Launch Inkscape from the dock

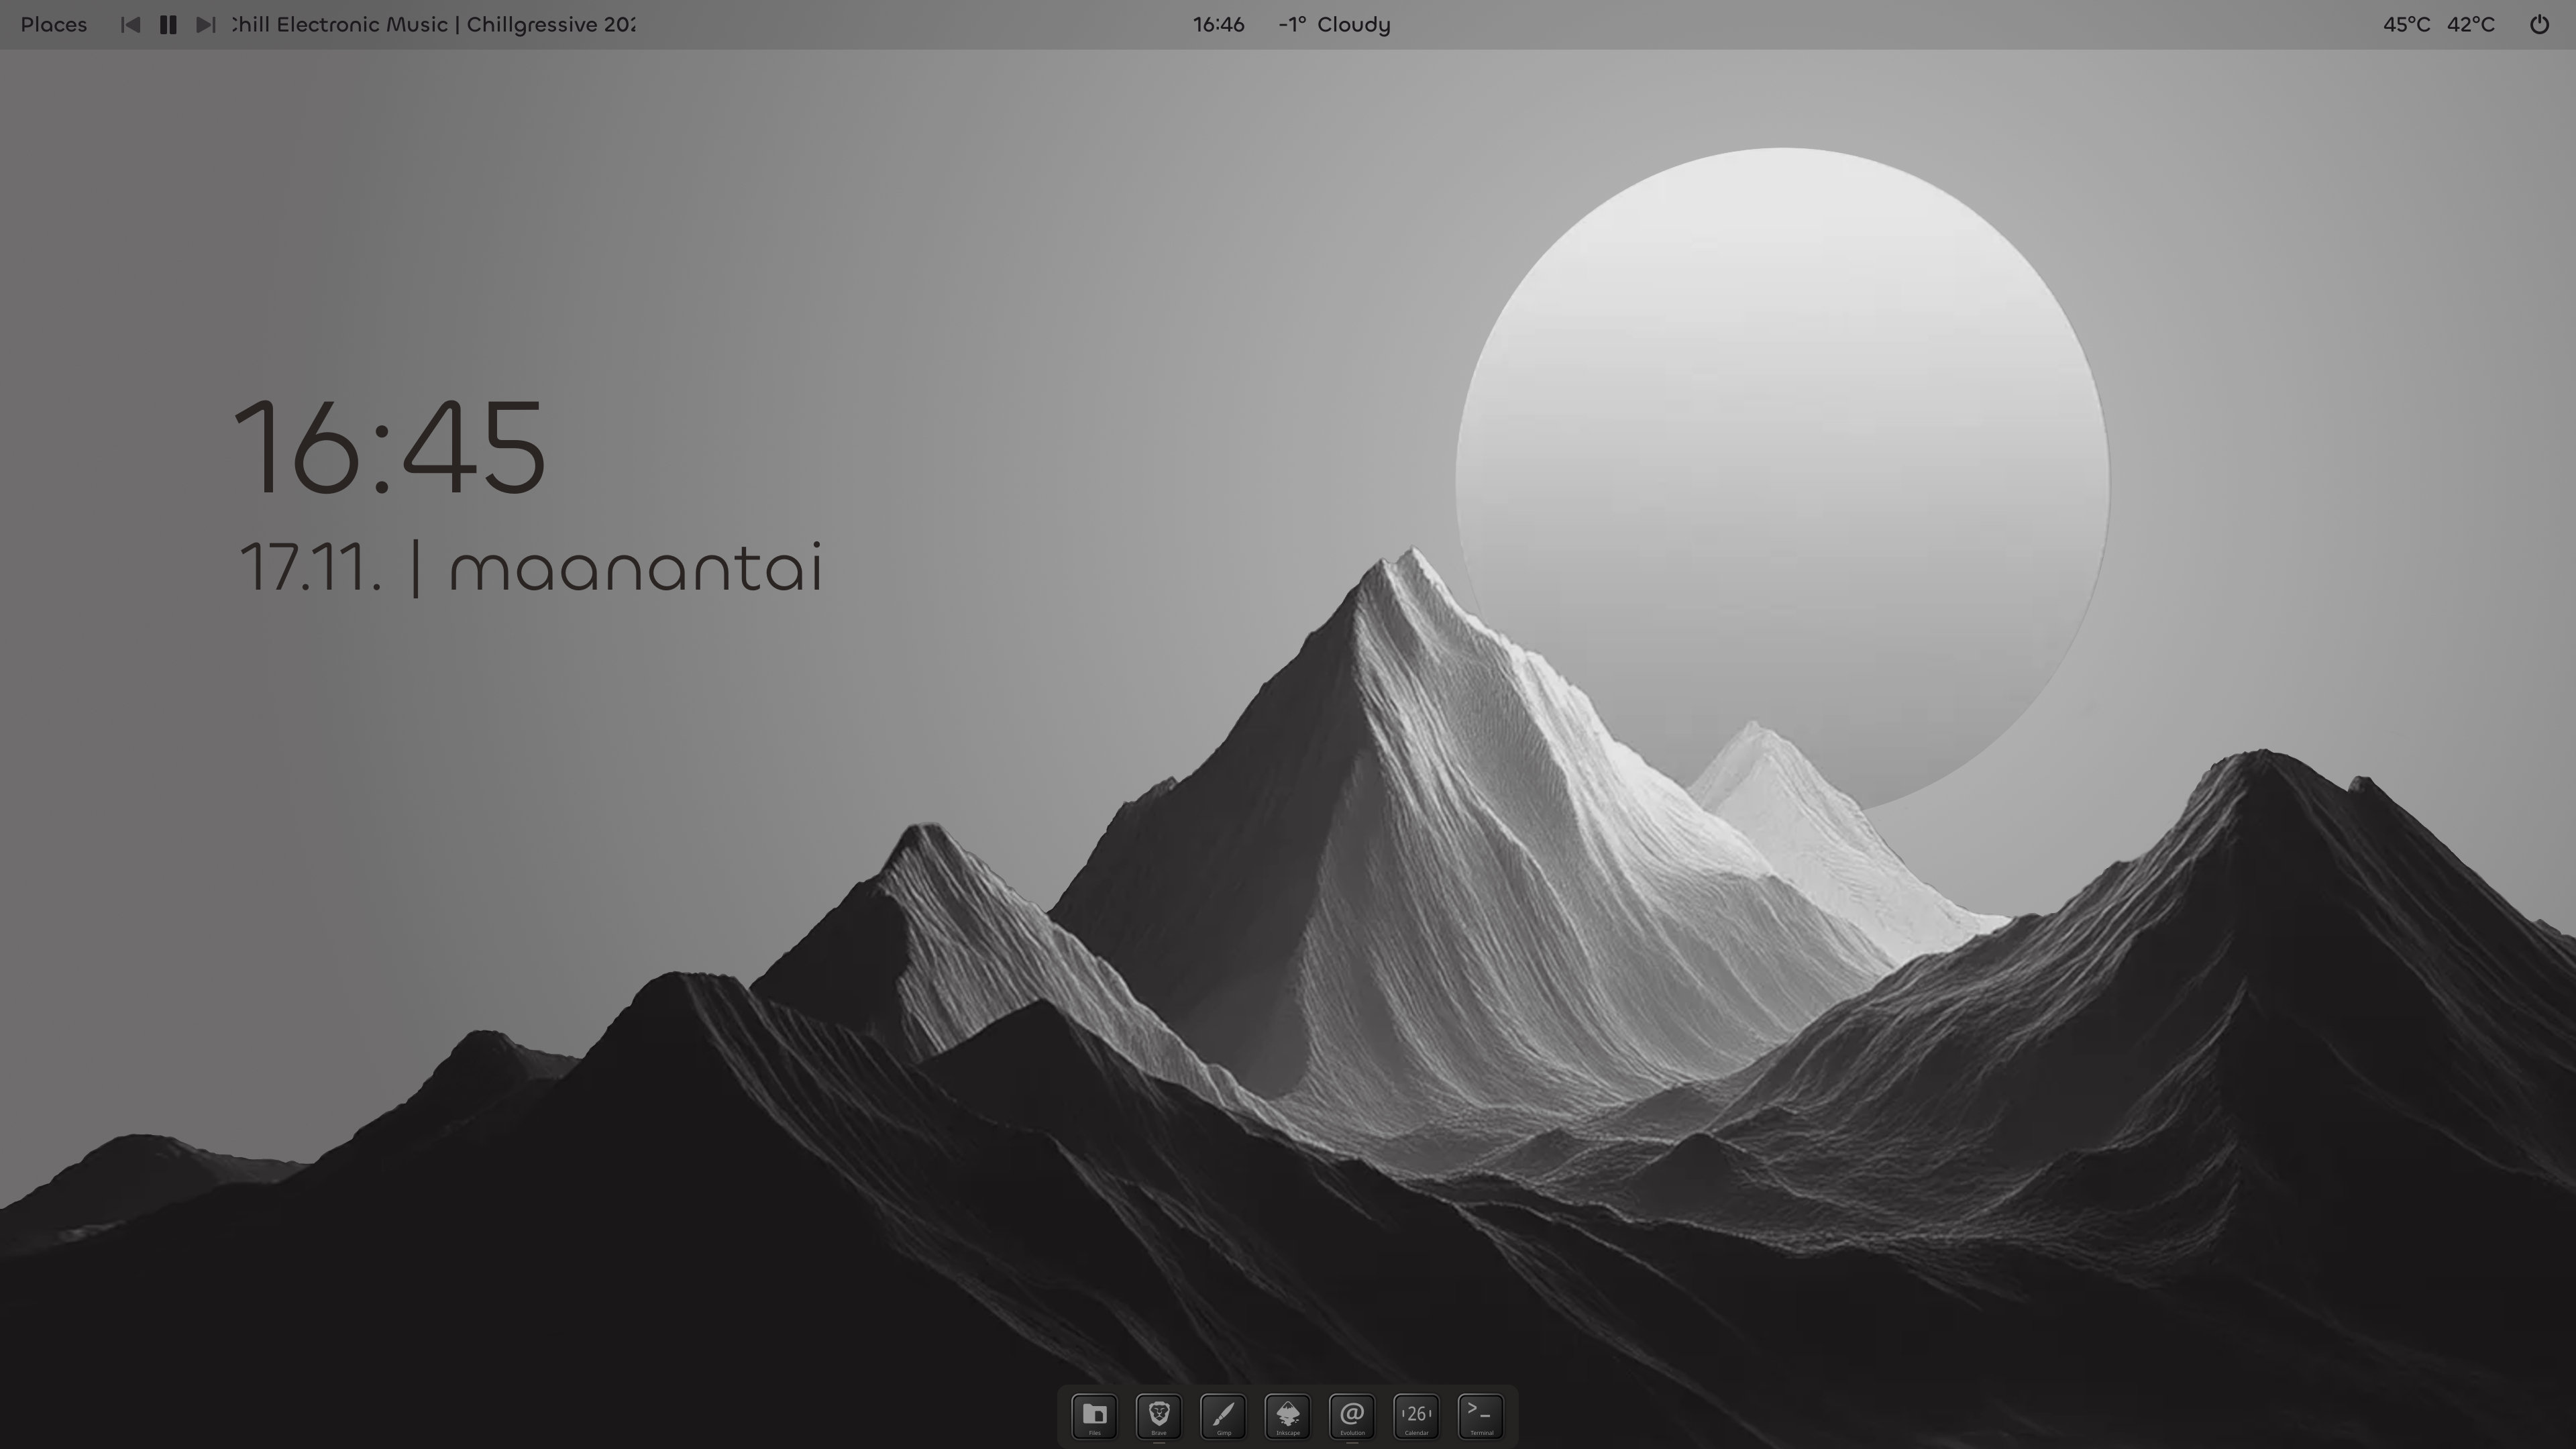1288,1415
